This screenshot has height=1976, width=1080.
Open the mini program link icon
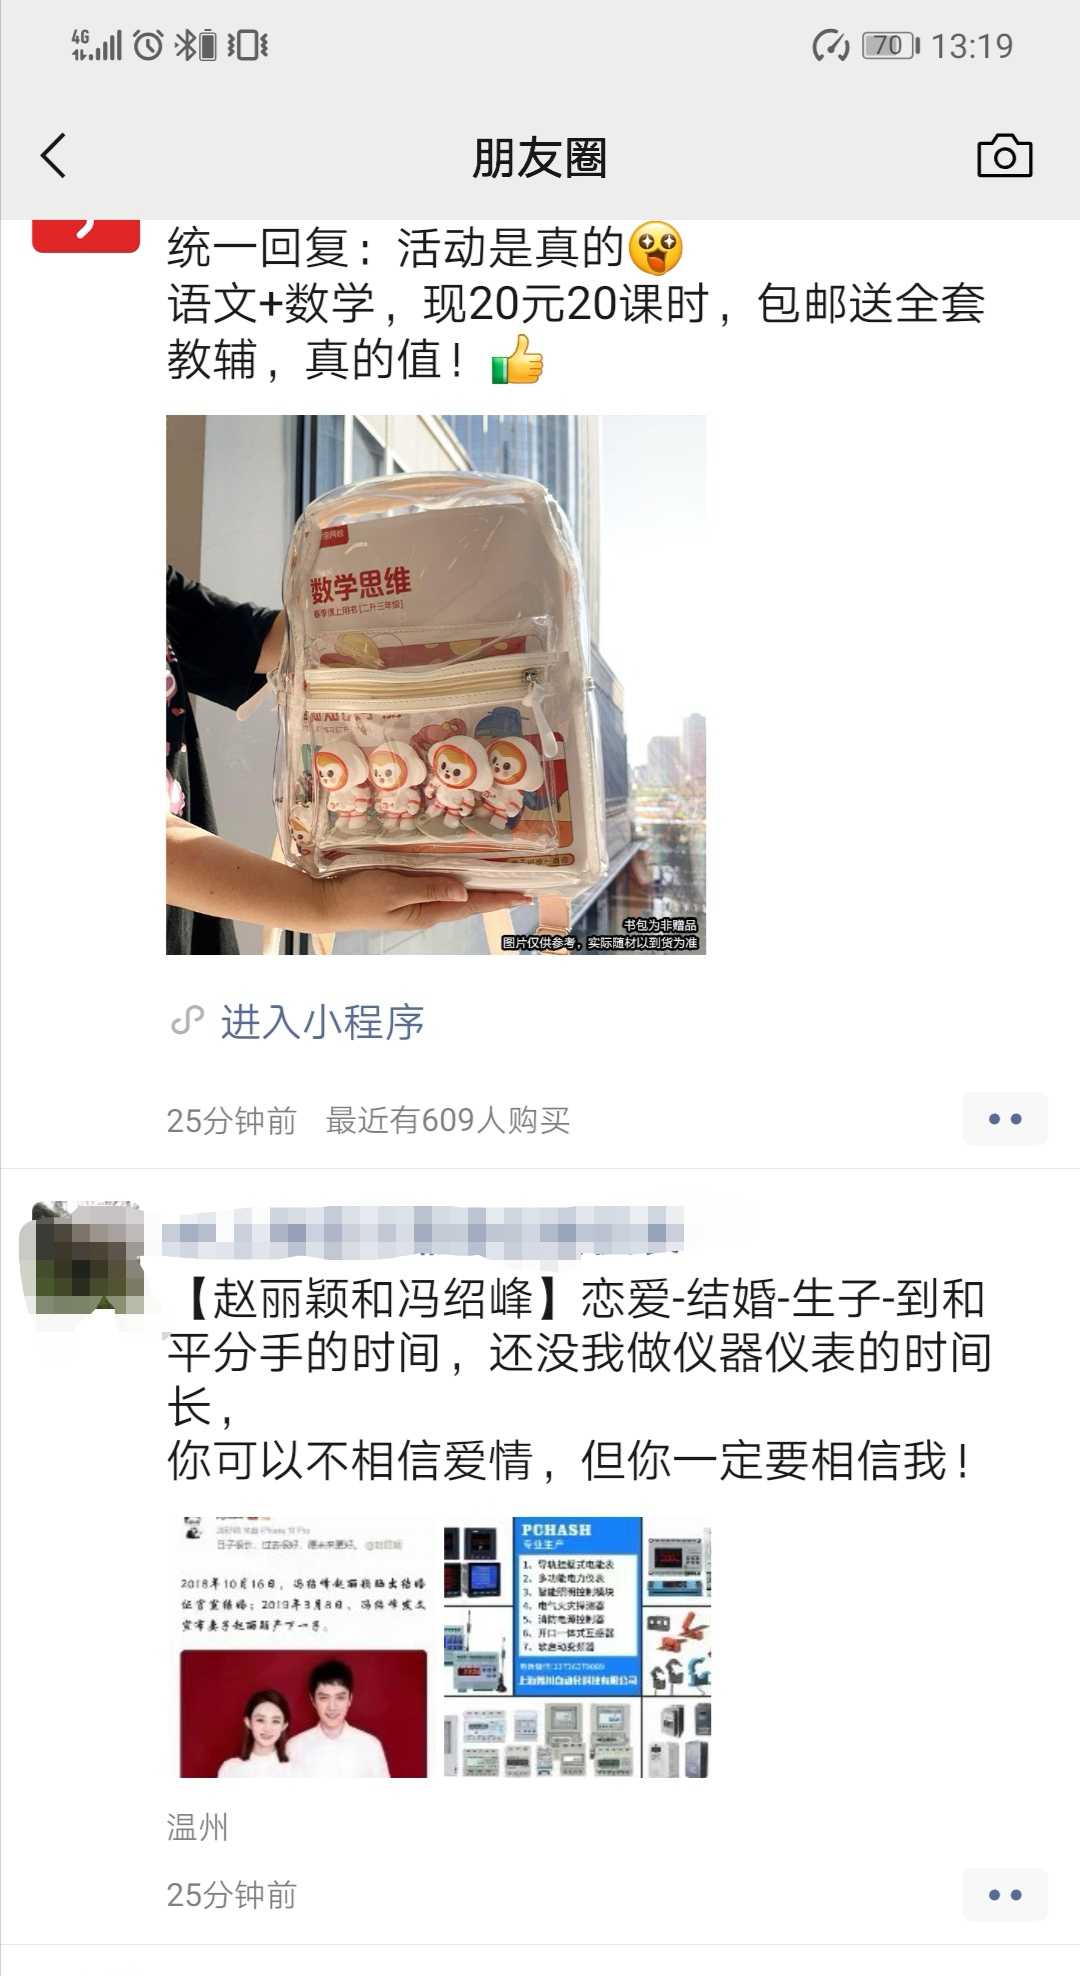[x=187, y=1021]
